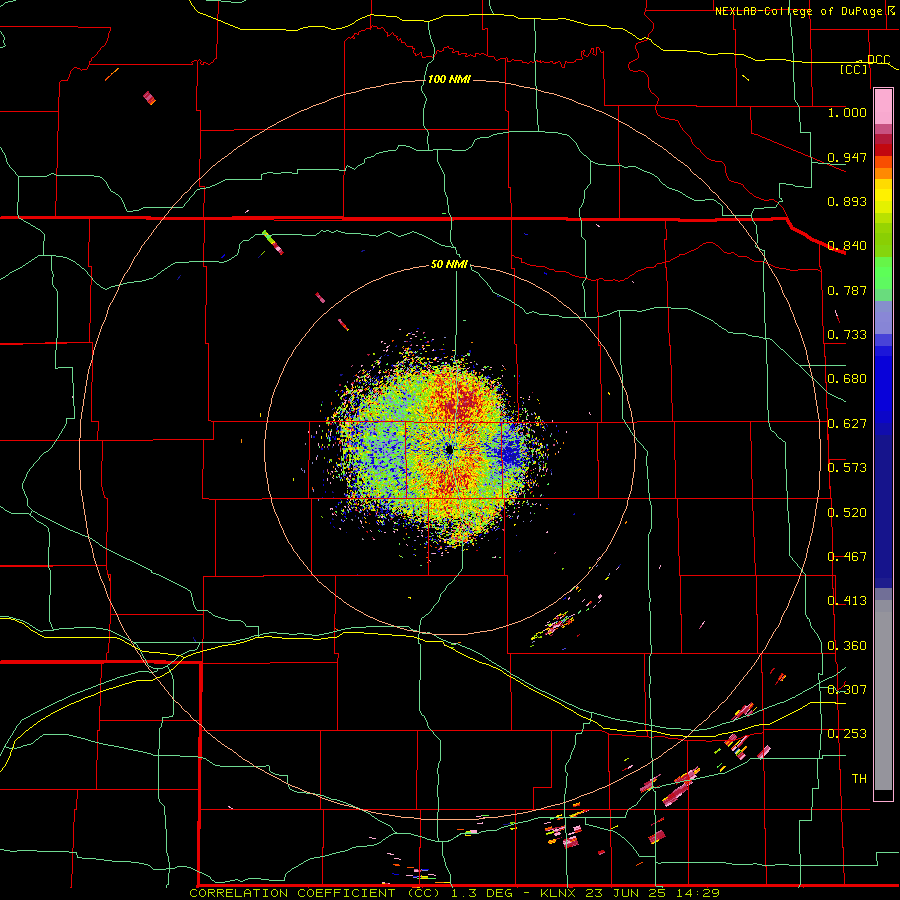This screenshot has width=900, height=900.
Task: Select the 0.680 scale value
Action: point(847,379)
